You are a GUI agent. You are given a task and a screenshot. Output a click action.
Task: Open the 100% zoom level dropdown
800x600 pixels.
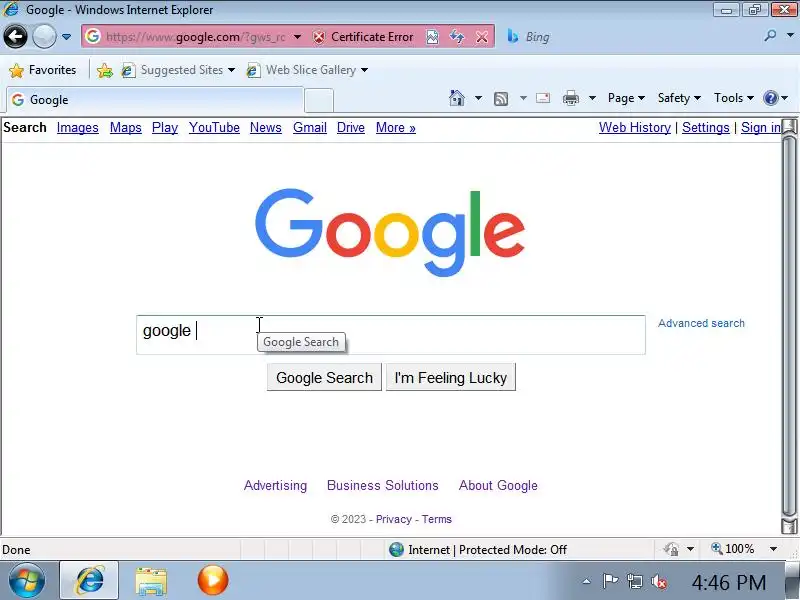click(x=773, y=549)
